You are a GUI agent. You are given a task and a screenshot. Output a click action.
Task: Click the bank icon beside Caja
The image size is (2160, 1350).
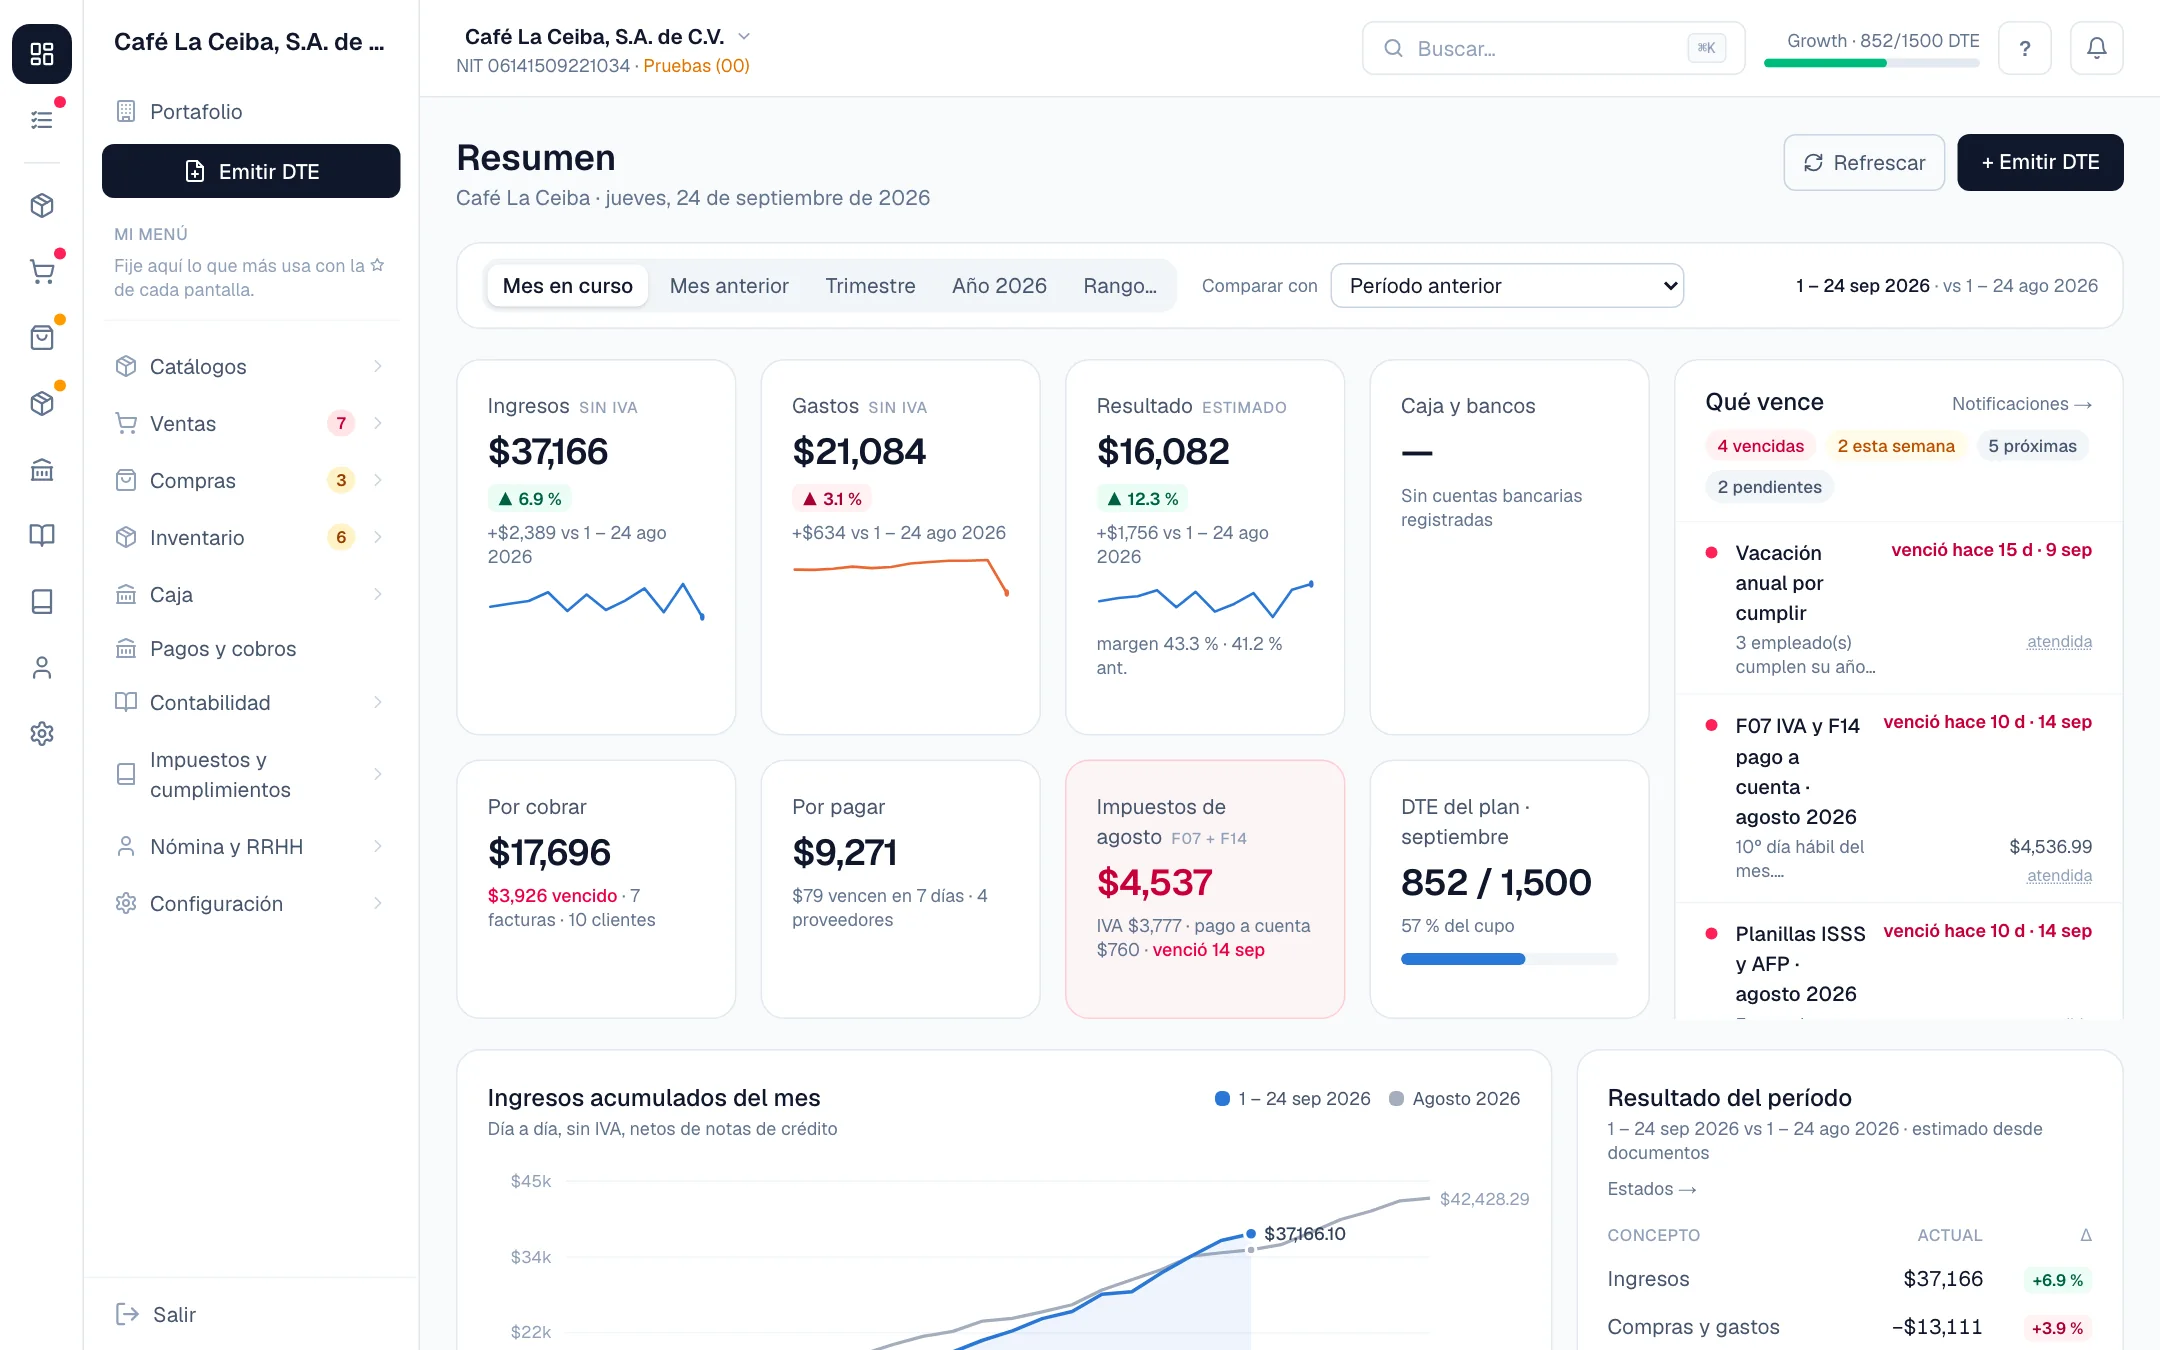[126, 594]
